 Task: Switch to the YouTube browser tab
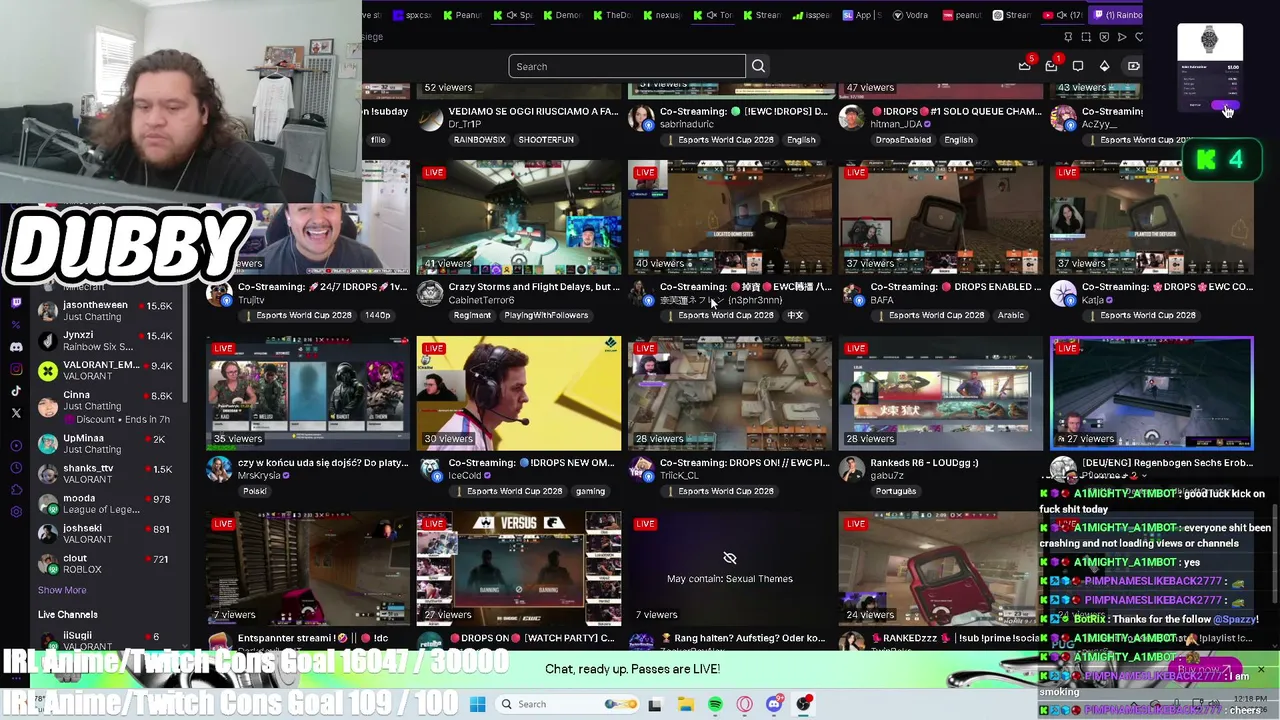(x=1063, y=15)
